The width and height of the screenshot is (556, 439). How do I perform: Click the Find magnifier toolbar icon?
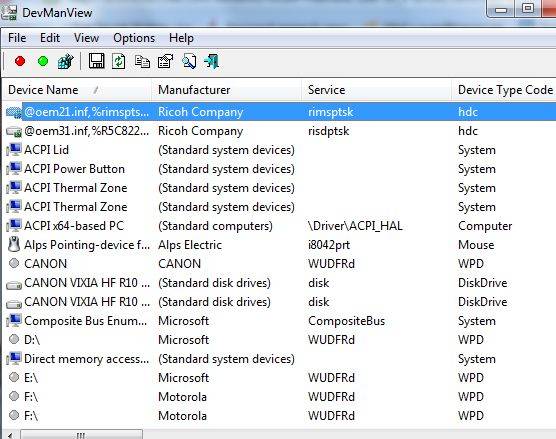click(189, 61)
